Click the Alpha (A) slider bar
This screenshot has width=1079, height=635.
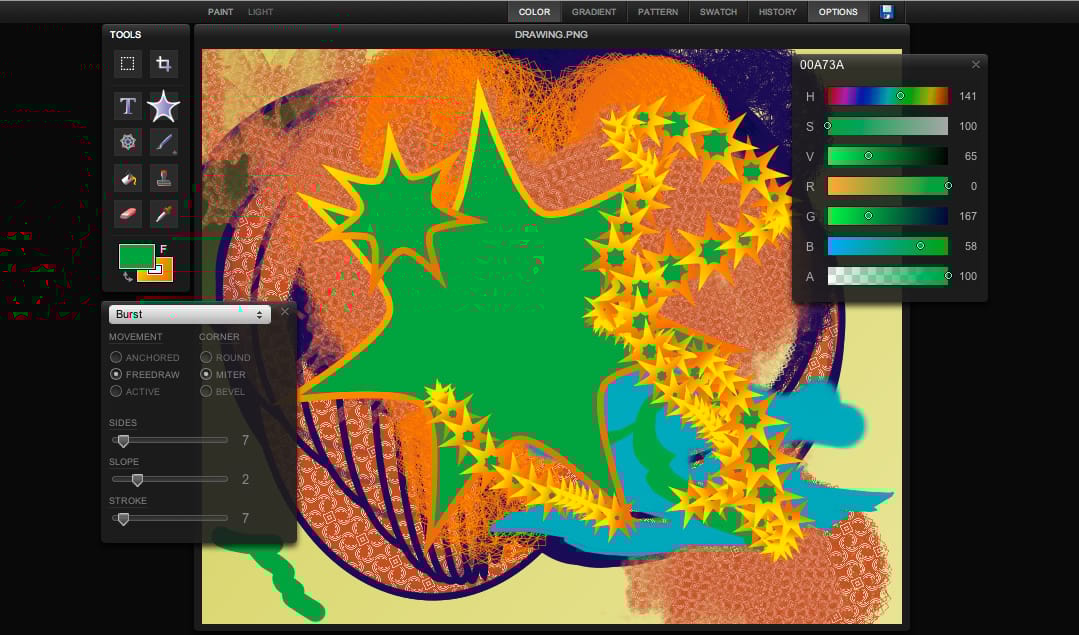pyautogui.click(x=888, y=276)
